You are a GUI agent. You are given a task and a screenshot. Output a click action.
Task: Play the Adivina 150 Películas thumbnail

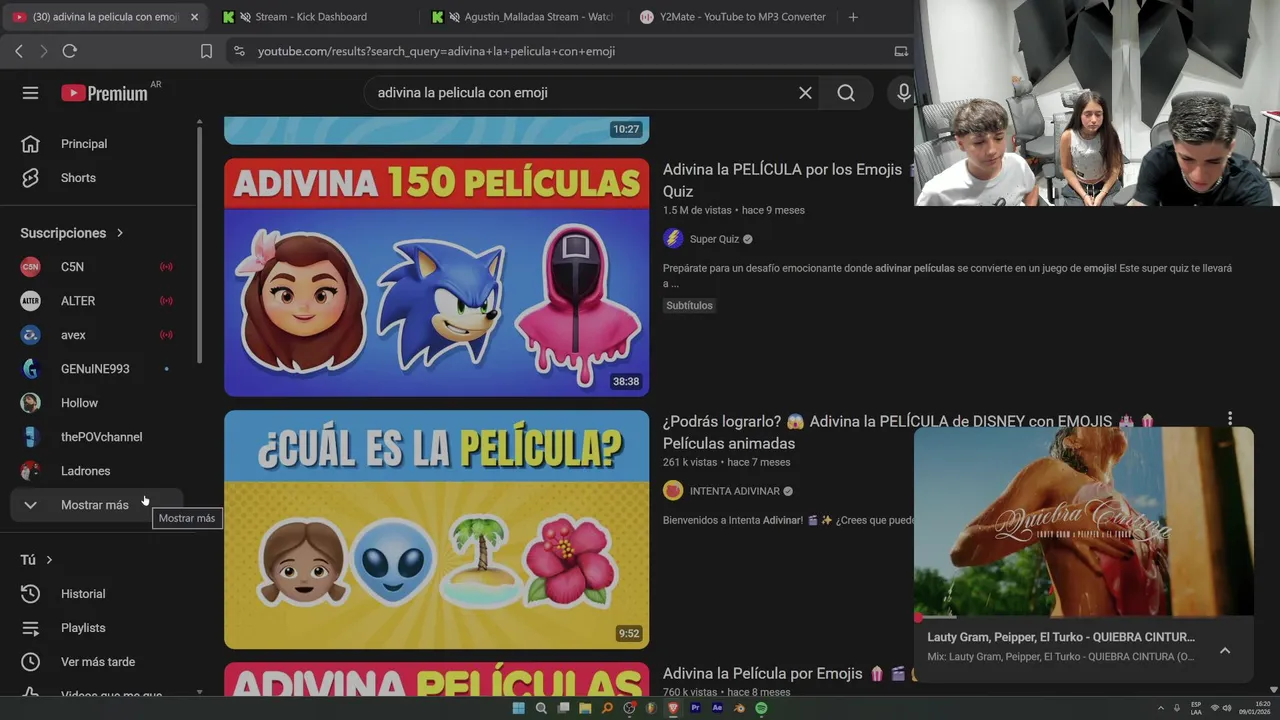[x=436, y=277]
